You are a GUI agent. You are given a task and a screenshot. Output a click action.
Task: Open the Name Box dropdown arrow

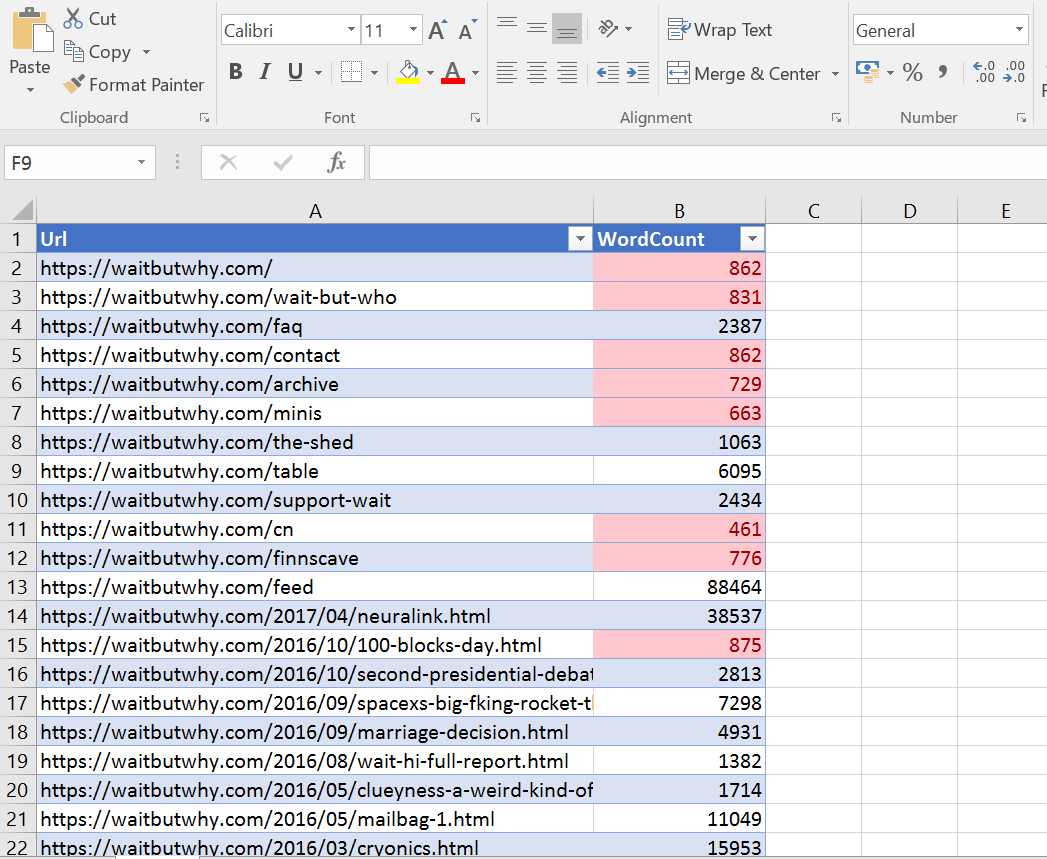click(141, 162)
